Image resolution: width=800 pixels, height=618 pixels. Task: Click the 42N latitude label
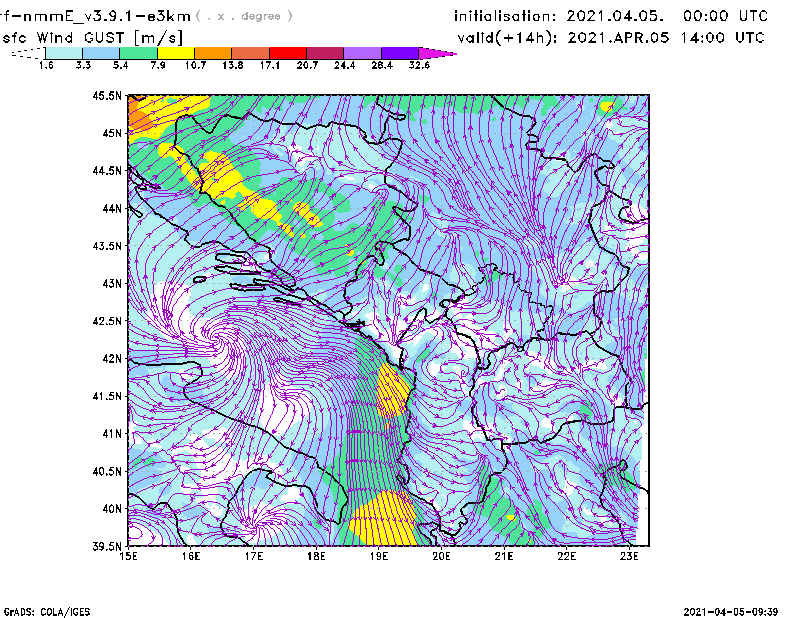tap(112, 359)
